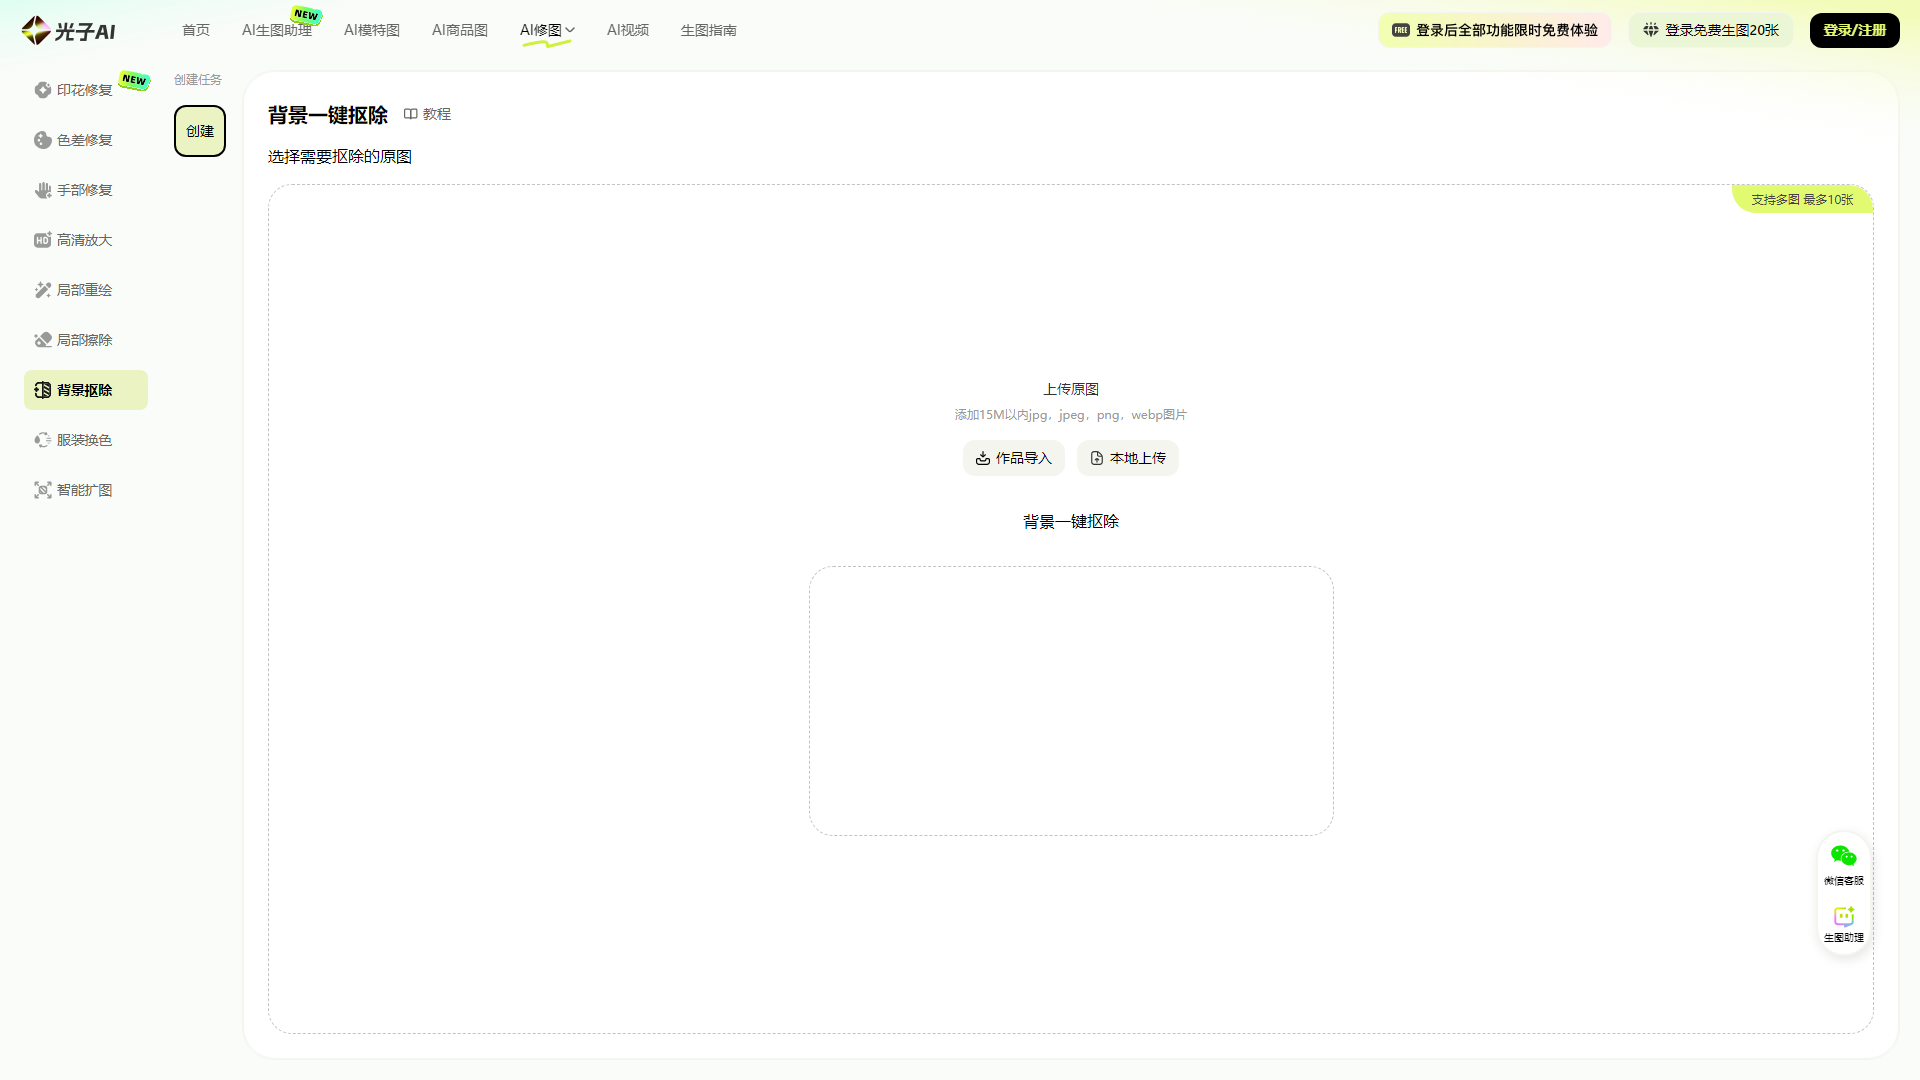Click the 本地上传 upload button
This screenshot has height=1080, width=1920.
coord(1127,458)
